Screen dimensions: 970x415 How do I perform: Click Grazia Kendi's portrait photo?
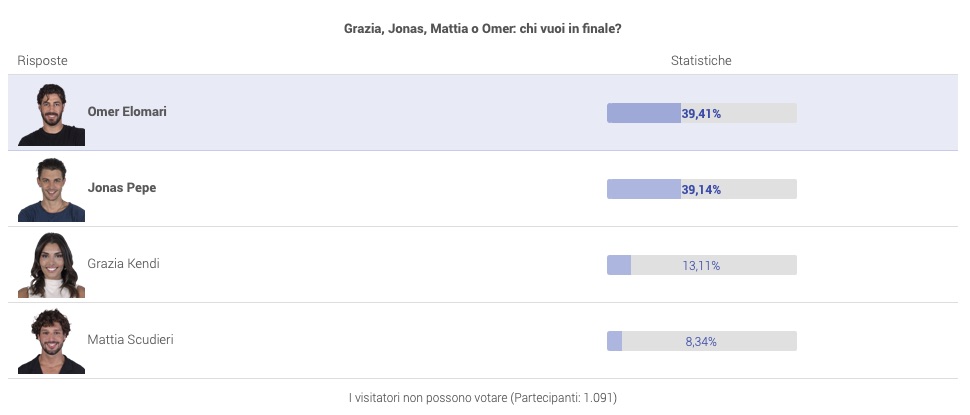coord(51,265)
